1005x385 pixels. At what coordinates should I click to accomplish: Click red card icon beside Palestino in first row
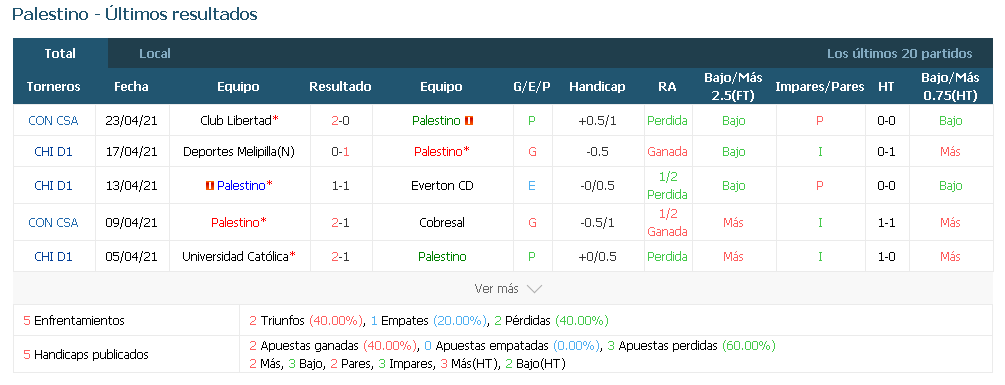(x=469, y=120)
